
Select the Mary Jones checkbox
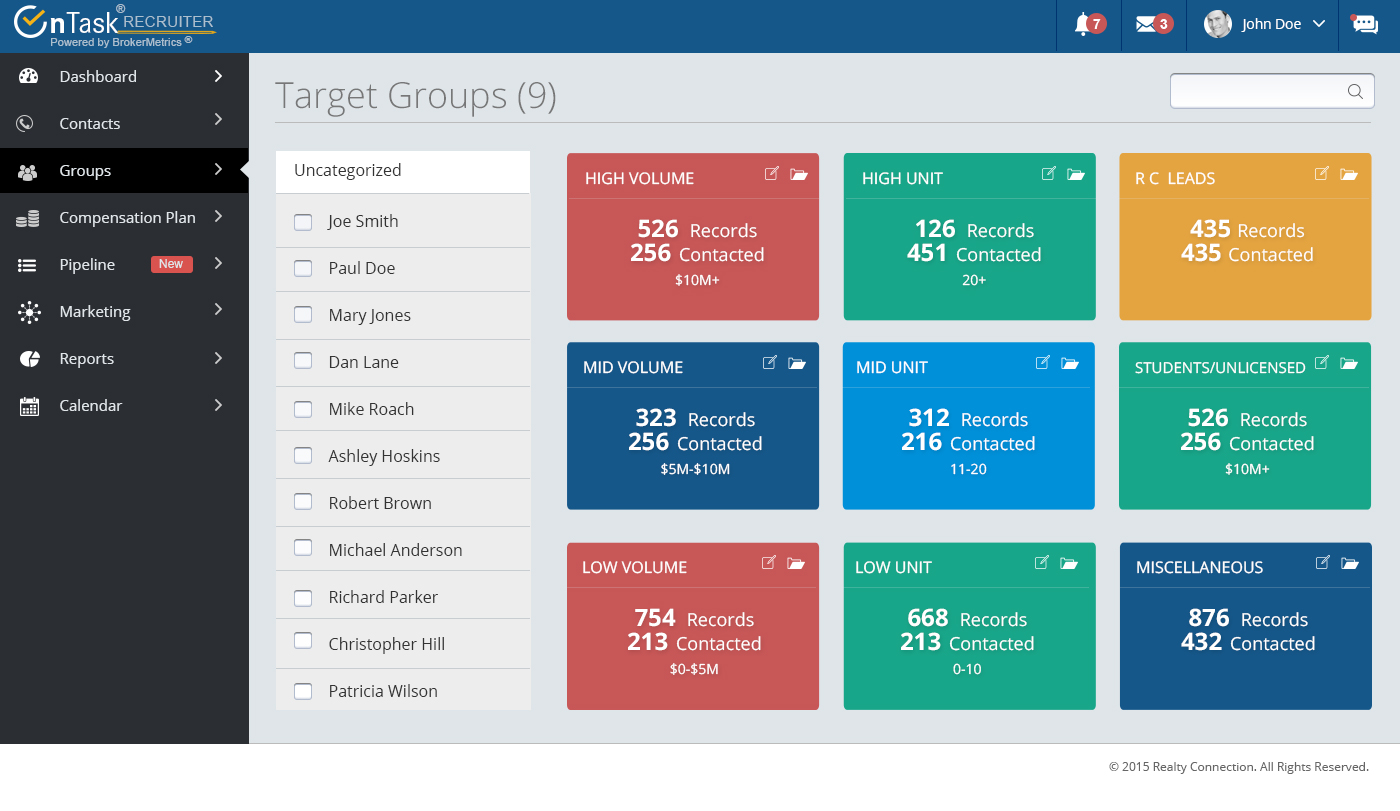pos(303,314)
